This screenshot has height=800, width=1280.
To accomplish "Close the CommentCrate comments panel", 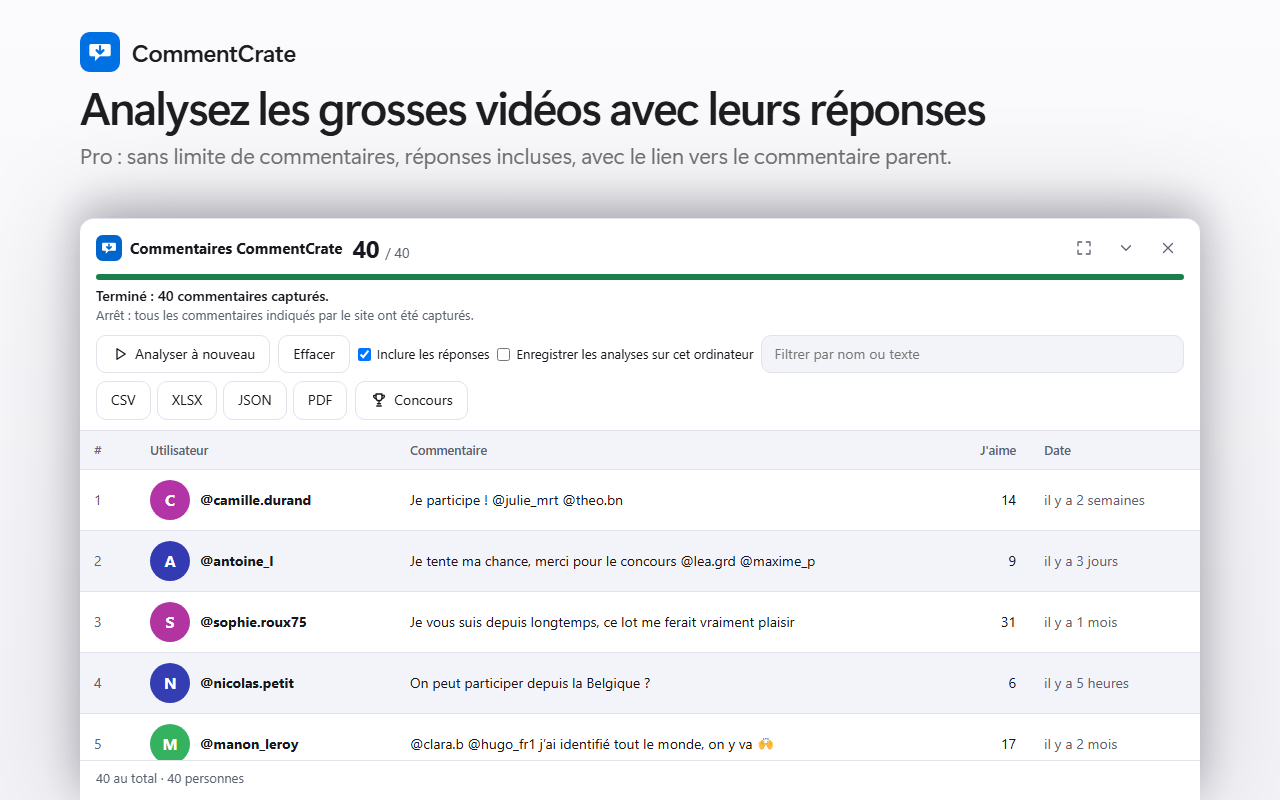I will click(x=1168, y=248).
